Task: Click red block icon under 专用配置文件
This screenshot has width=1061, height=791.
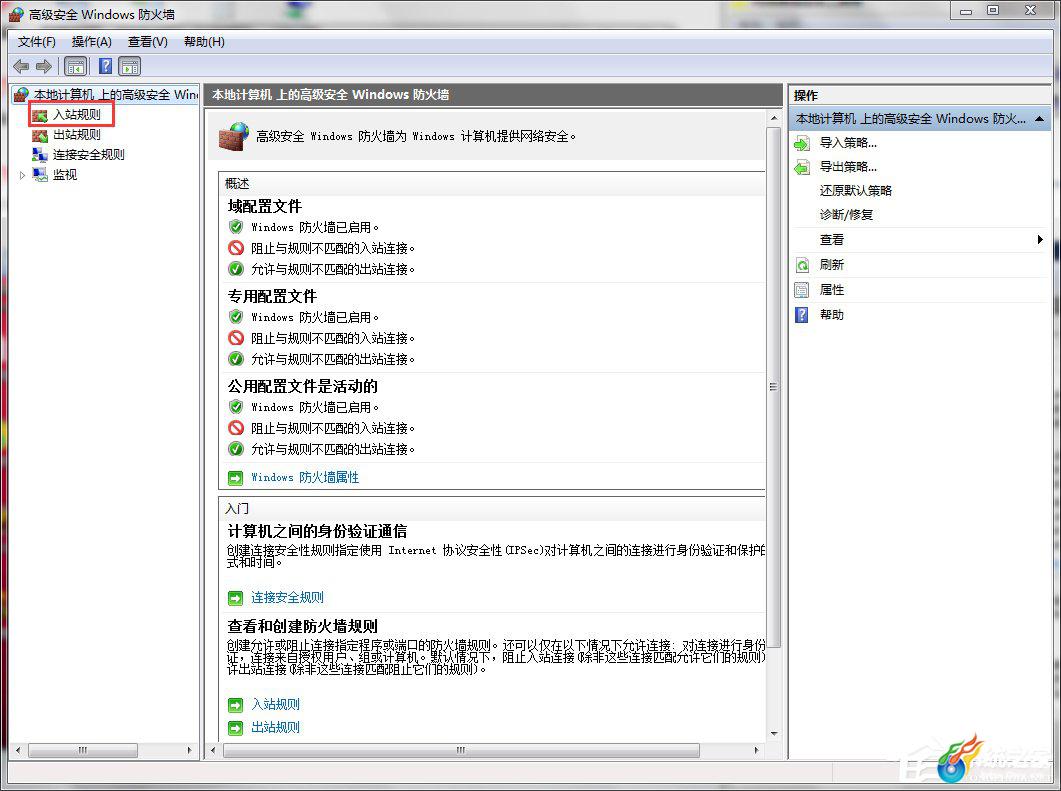Action: [x=235, y=338]
